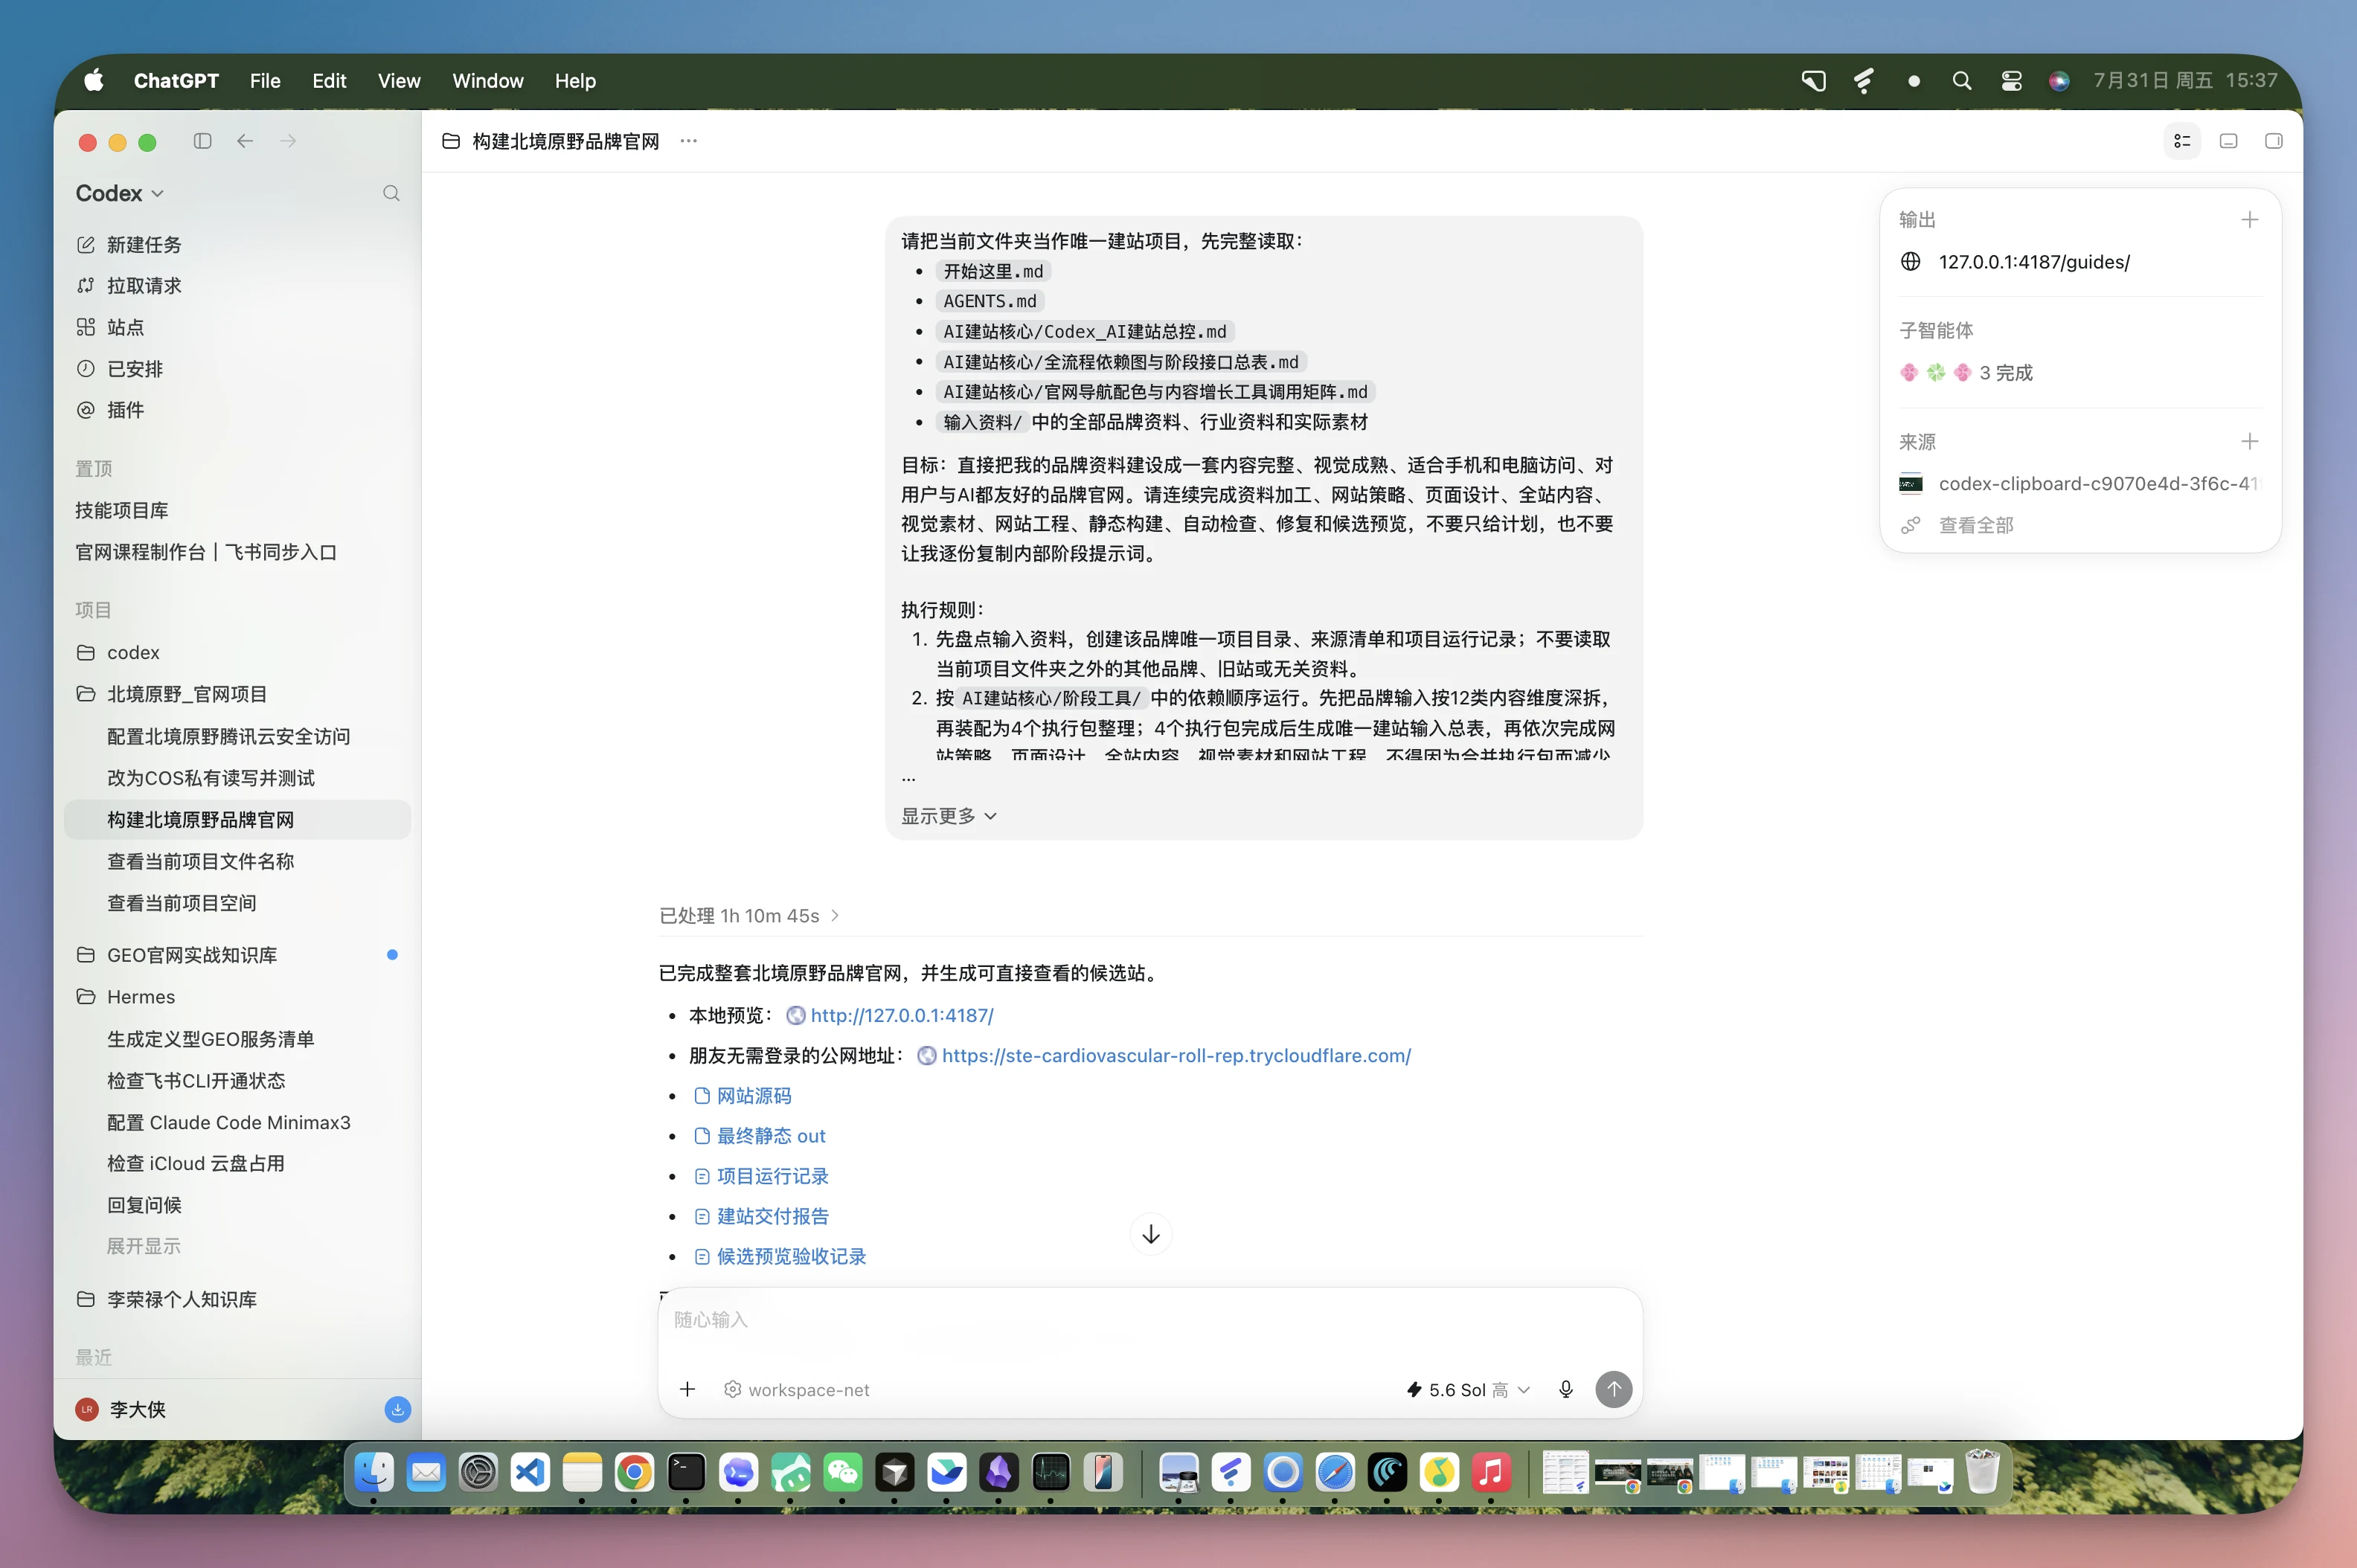Open task 配置北境原野腾讯云安全访问
This screenshot has width=2357, height=1568.
pyautogui.click(x=229, y=736)
